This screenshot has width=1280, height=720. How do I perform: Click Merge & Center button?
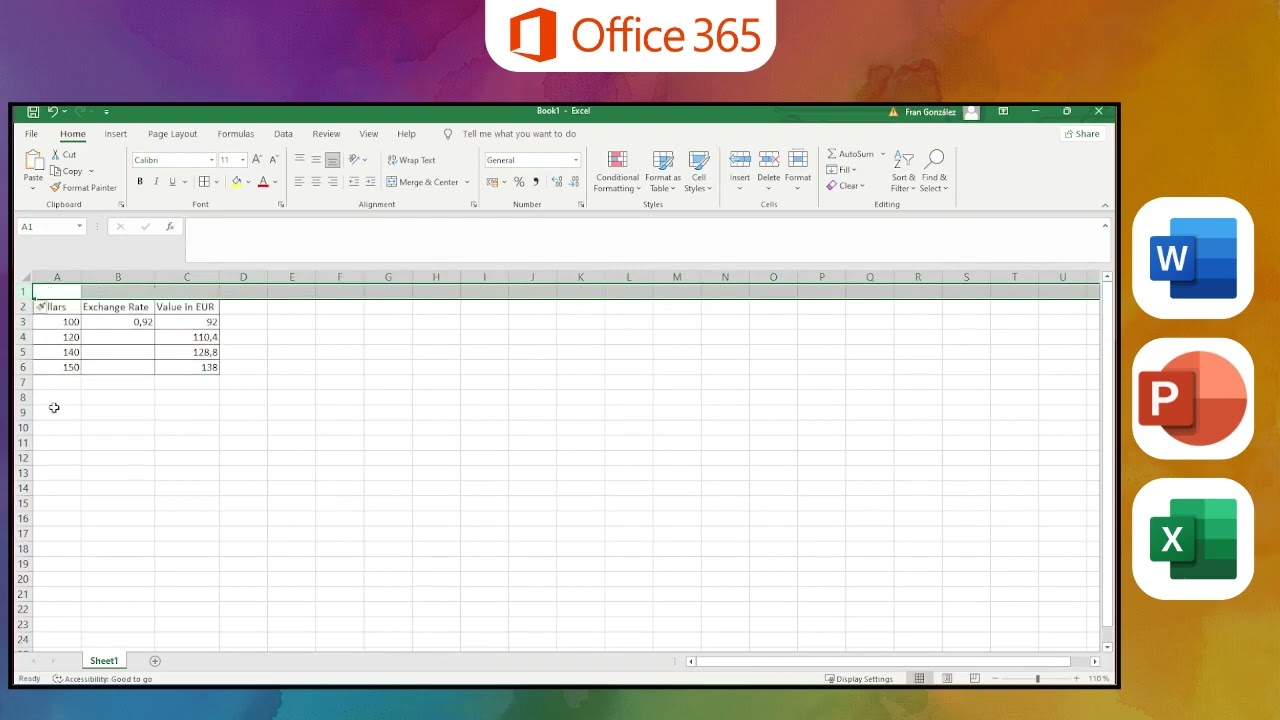click(x=423, y=182)
